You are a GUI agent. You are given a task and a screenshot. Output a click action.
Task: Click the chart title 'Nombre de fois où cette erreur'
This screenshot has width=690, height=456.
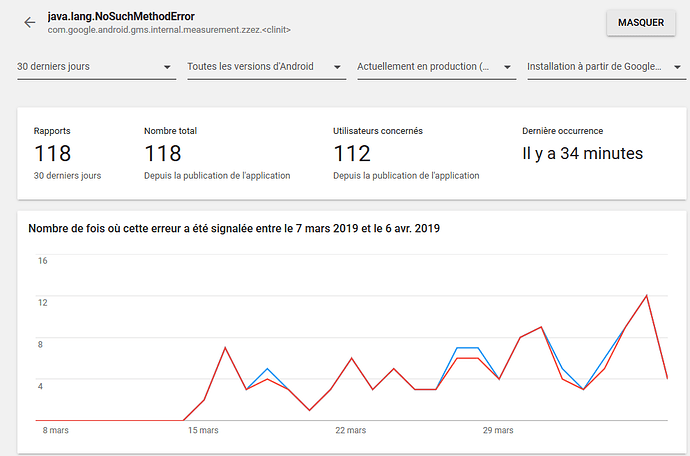pyautogui.click(x=234, y=228)
